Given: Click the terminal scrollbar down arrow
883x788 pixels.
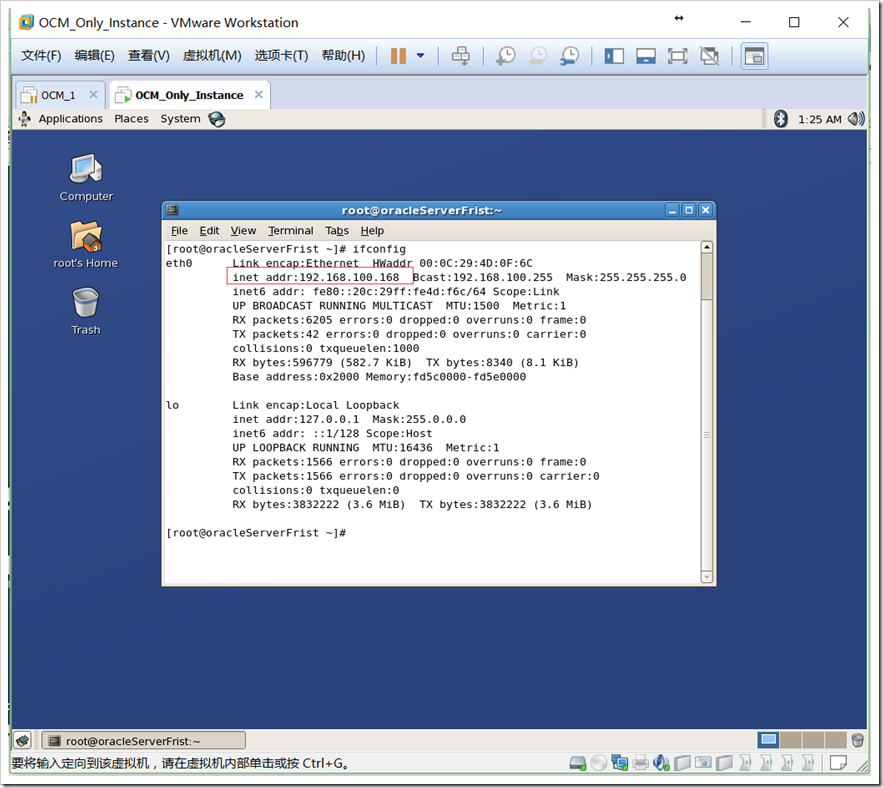Looking at the screenshot, I should pyautogui.click(x=707, y=577).
